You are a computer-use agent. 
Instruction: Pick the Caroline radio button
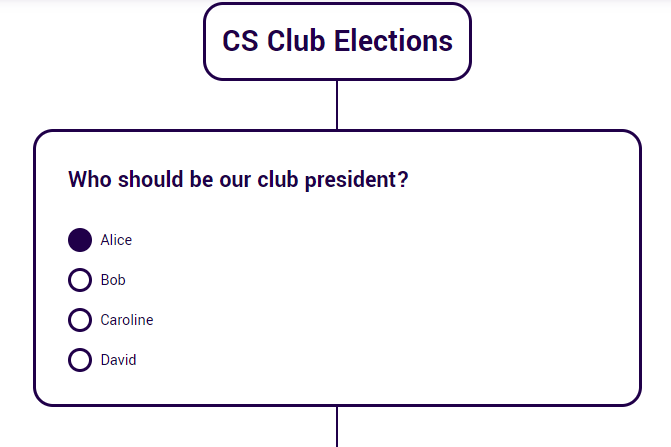[x=80, y=320]
